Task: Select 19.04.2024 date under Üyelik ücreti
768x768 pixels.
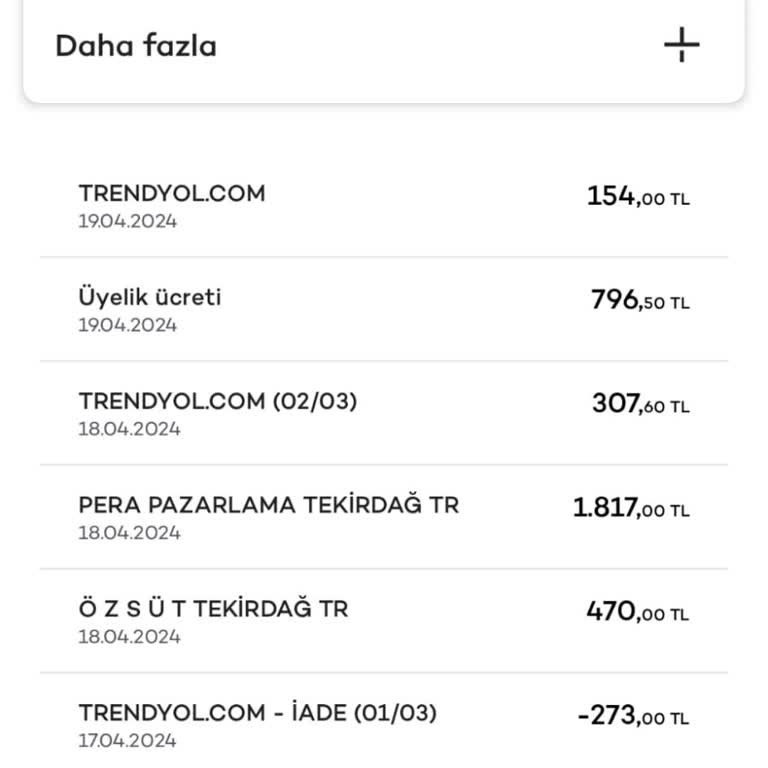Action: pos(127,325)
